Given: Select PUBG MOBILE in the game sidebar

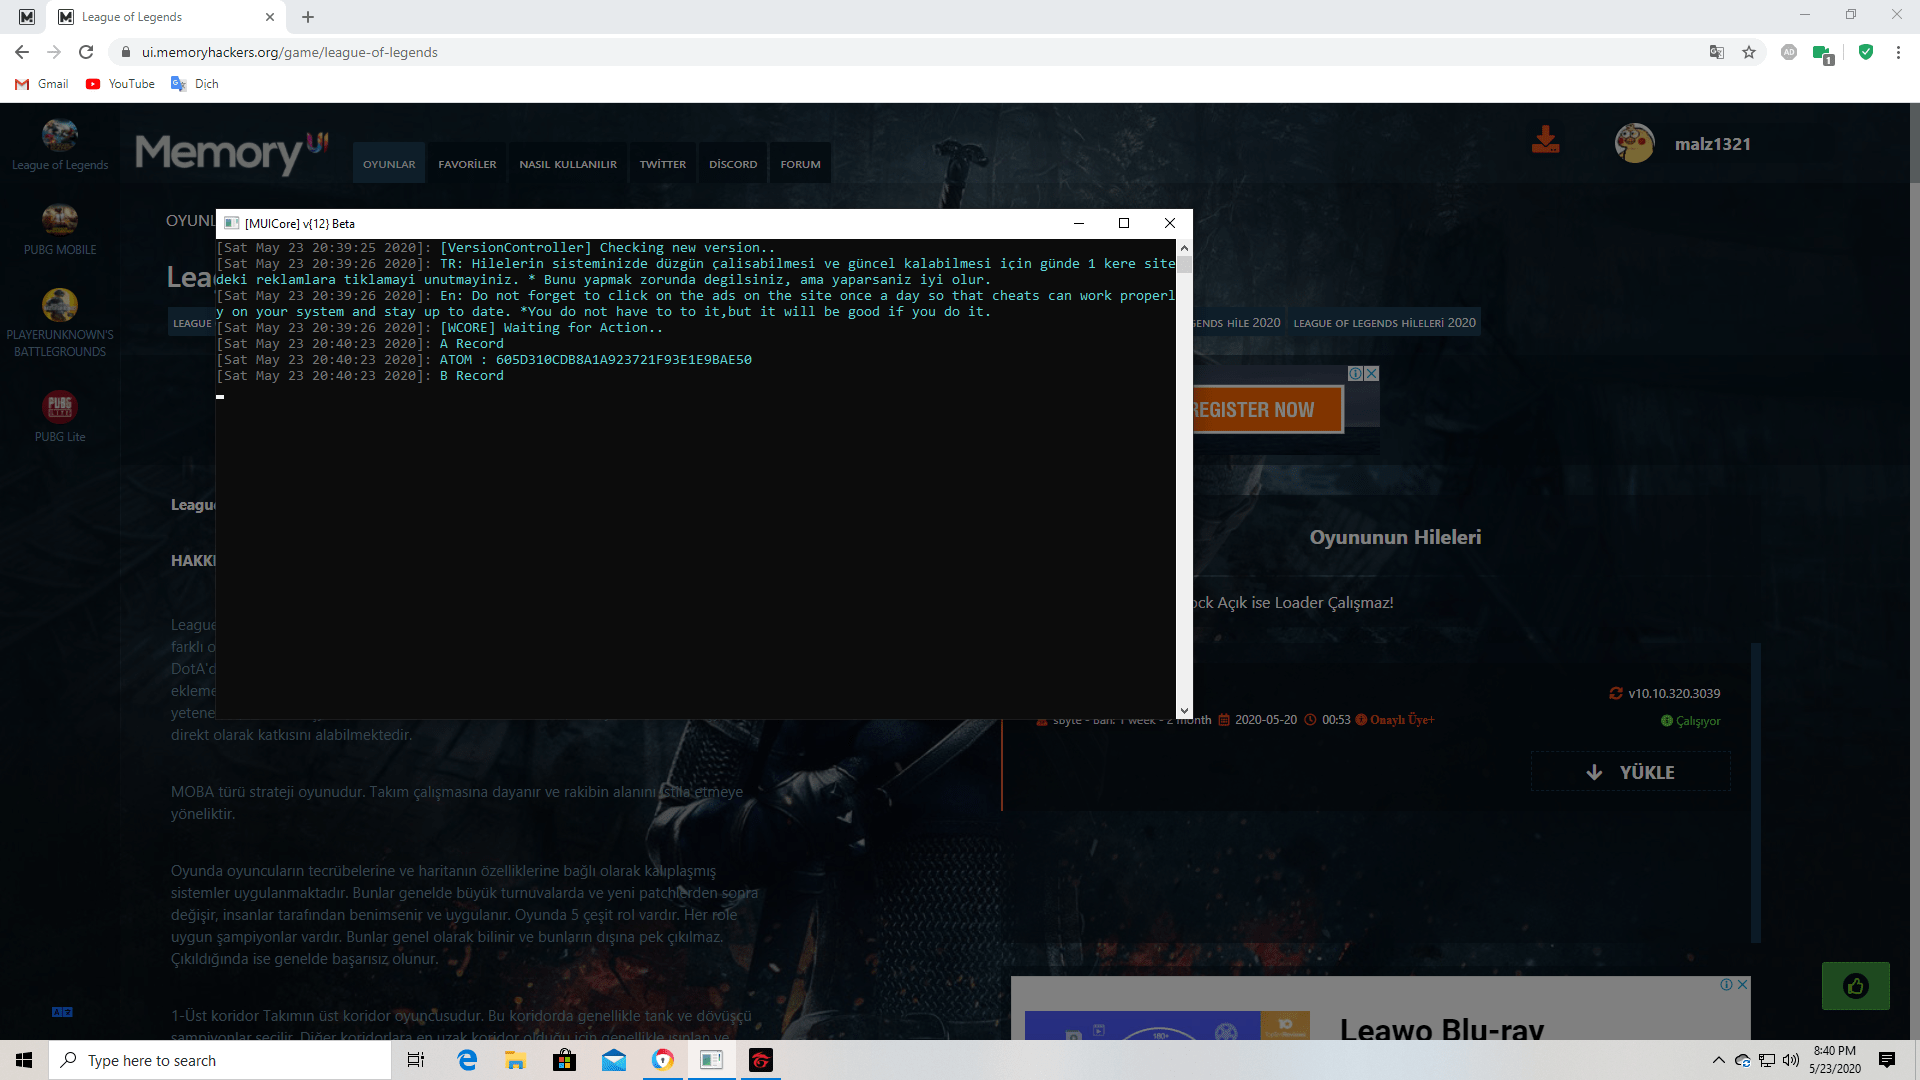Looking at the screenshot, I should [x=60, y=220].
